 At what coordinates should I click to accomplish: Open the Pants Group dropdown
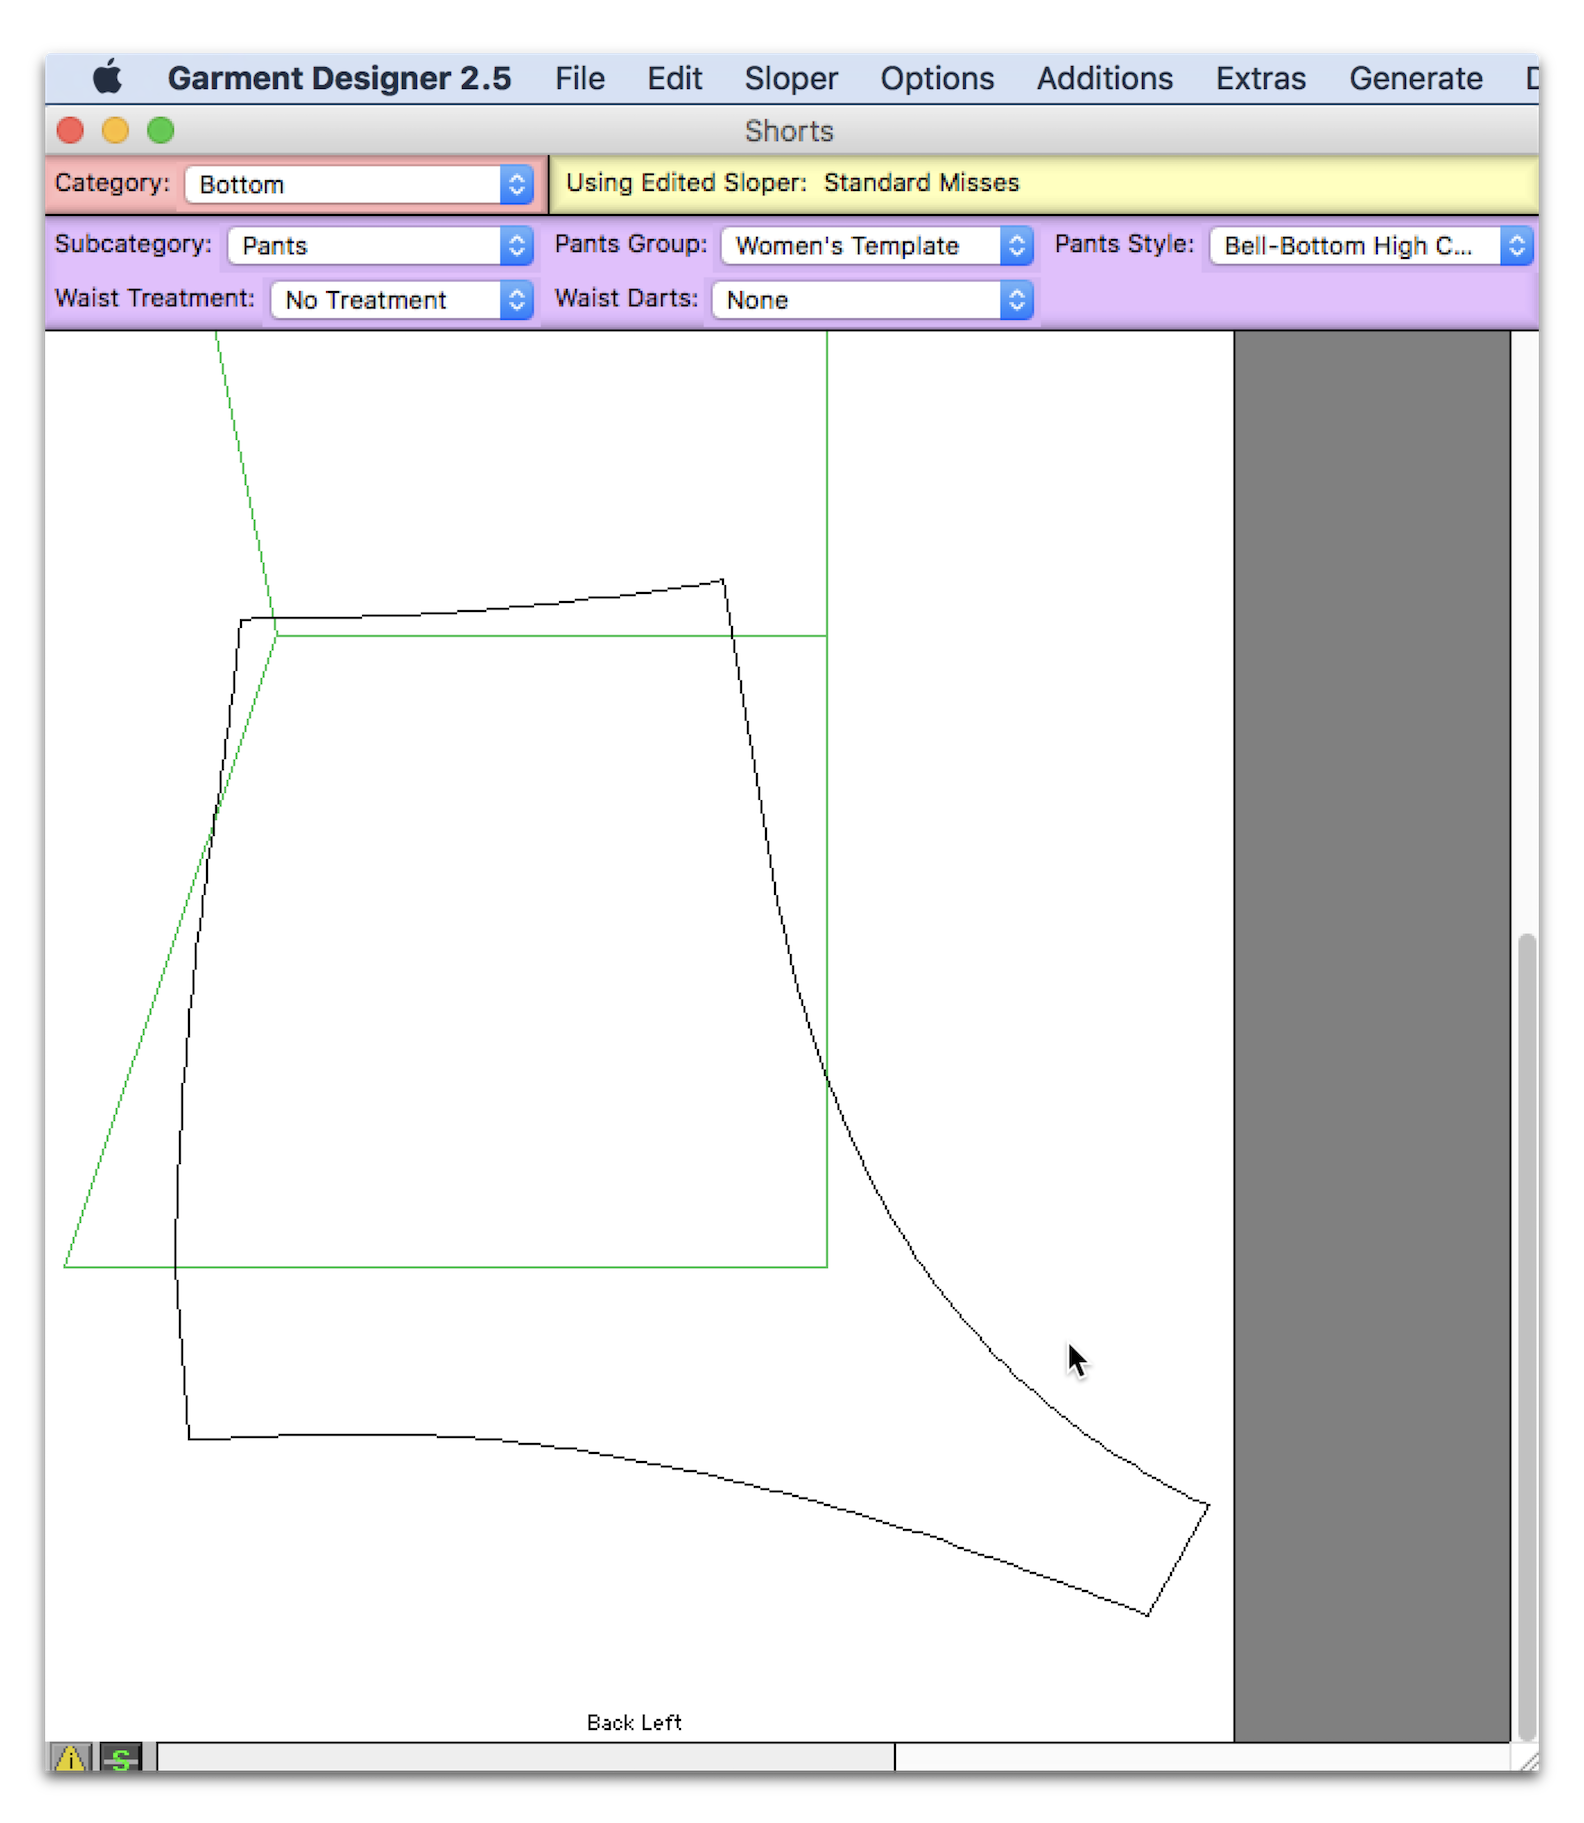pyautogui.click(x=877, y=246)
